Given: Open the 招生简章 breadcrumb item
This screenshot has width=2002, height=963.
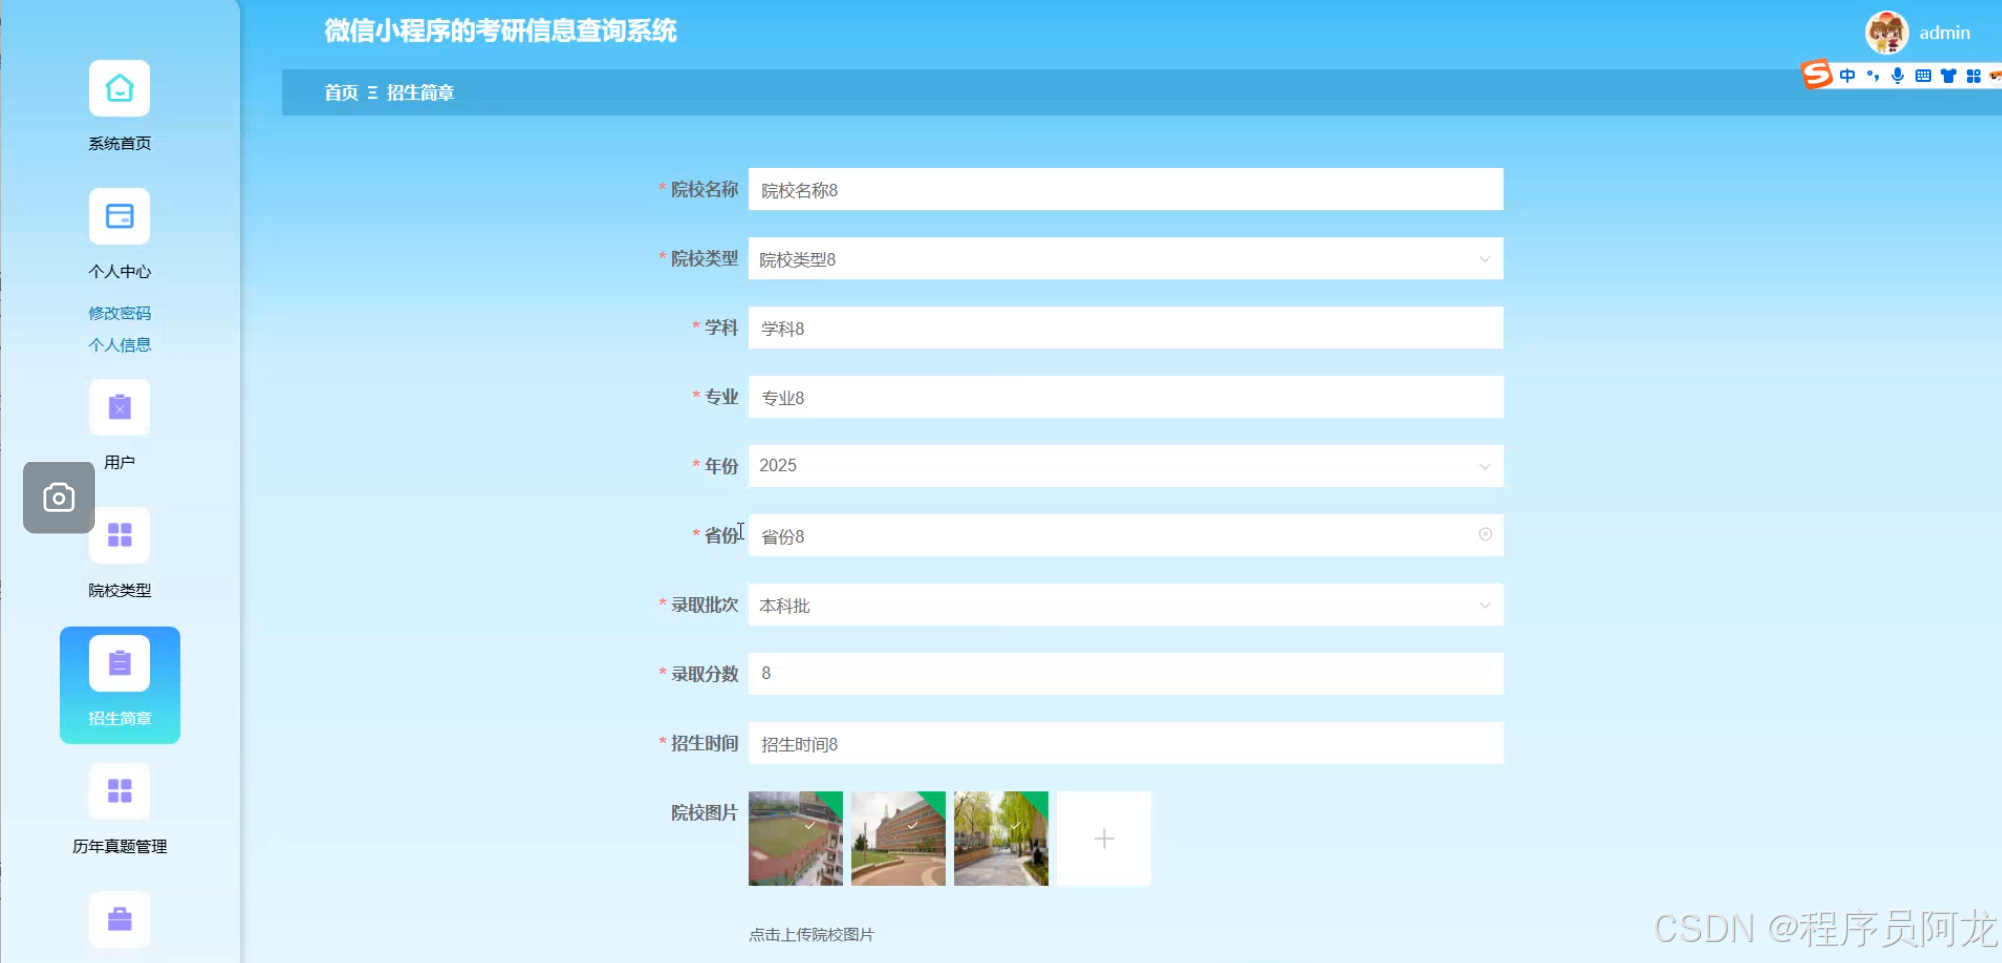Looking at the screenshot, I should tap(420, 93).
